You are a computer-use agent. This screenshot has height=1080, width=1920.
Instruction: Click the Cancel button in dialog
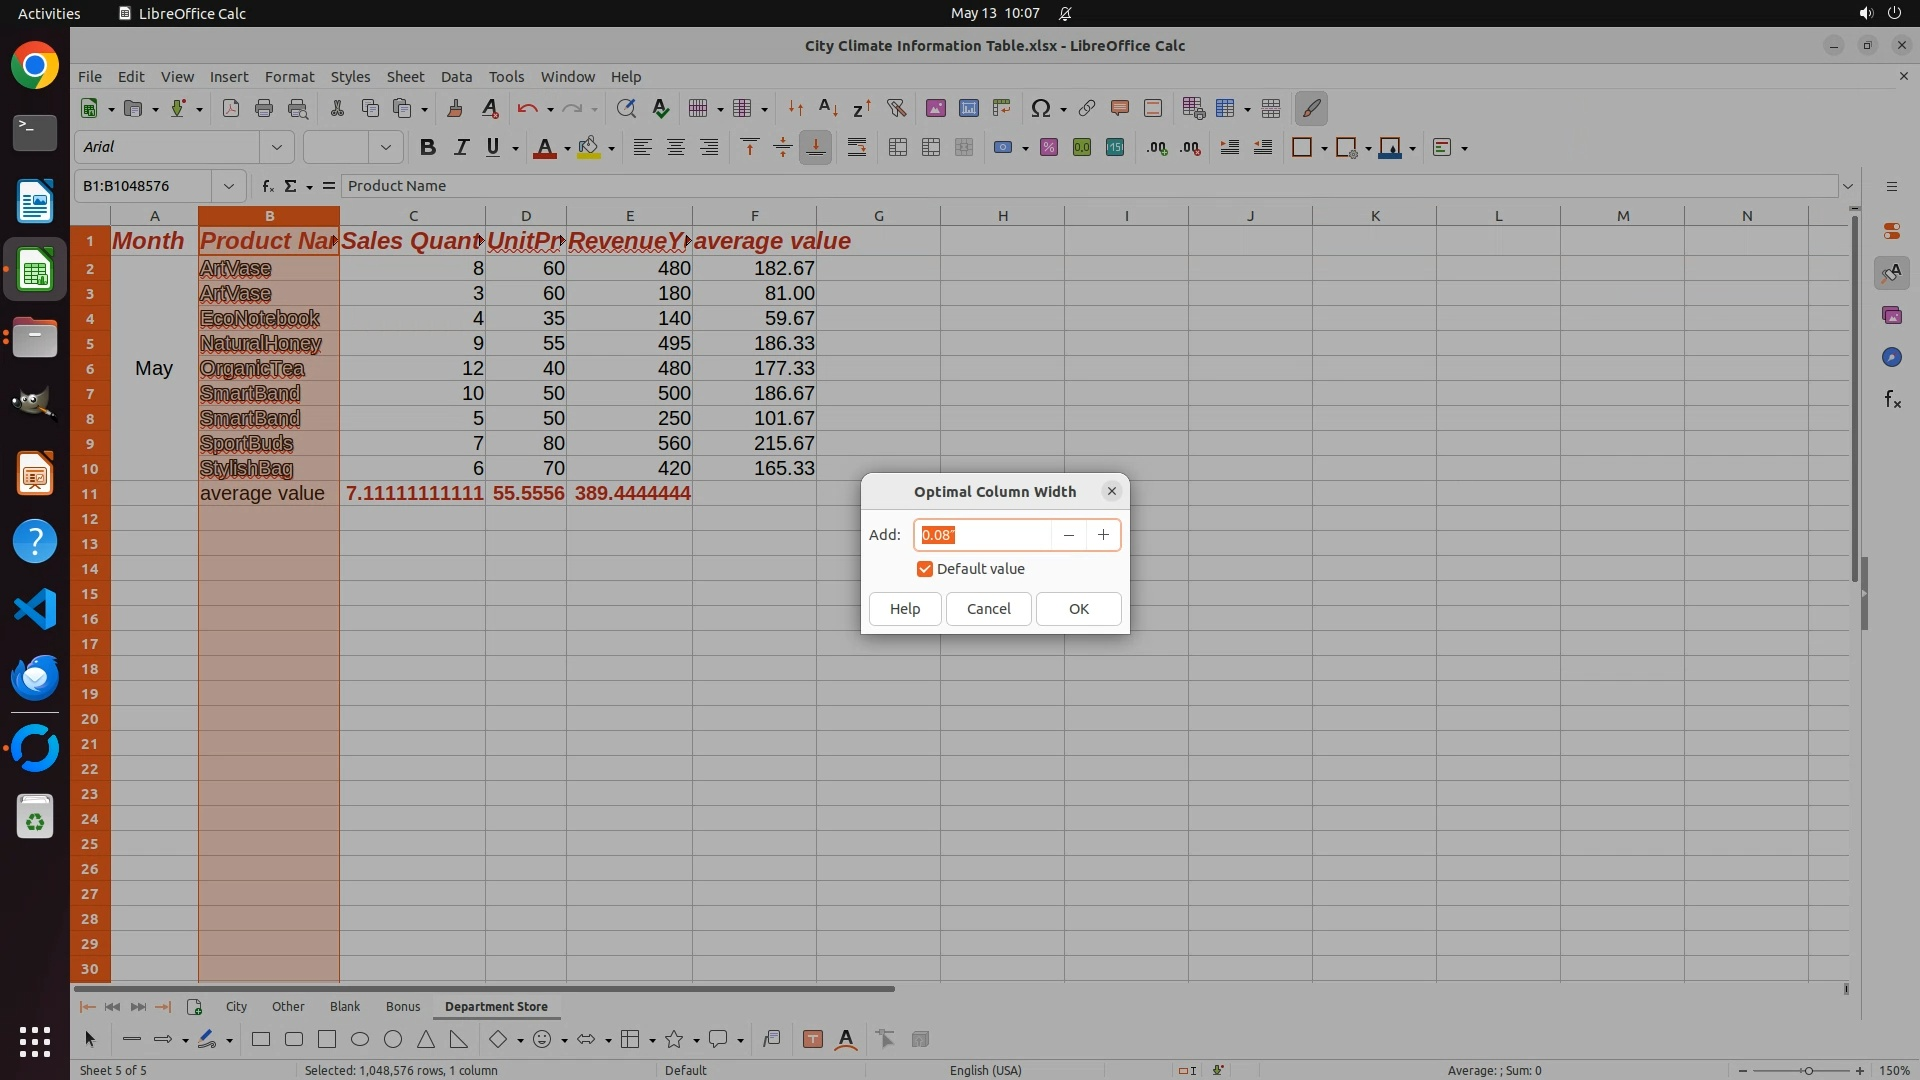[988, 609]
